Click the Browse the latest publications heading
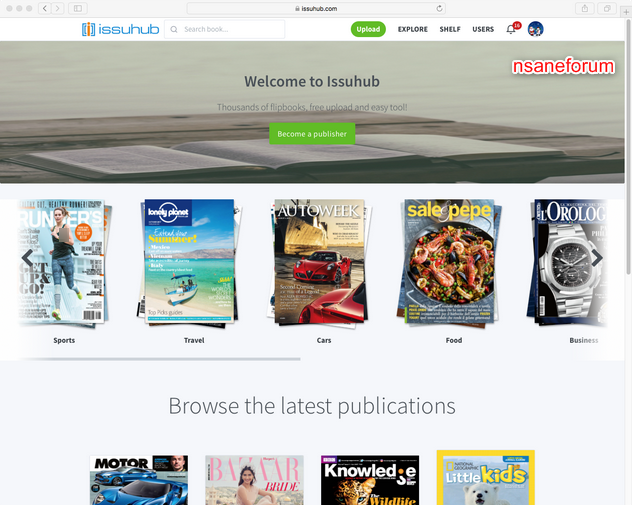The height and width of the screenshot is (505, 632). [312, 406]
